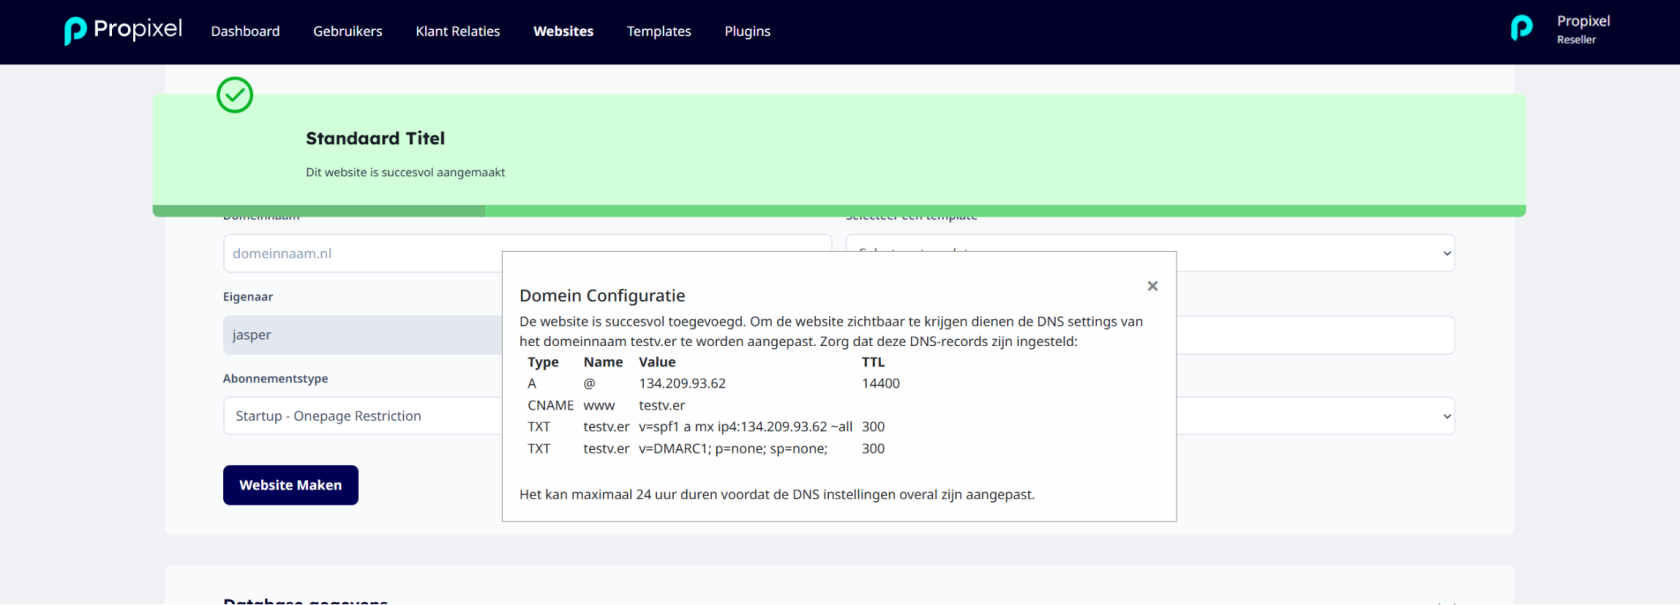Select the DMARC record value text
This screenshot has width=1680, height=605.
pyautogui.click(x=733, y=448)
